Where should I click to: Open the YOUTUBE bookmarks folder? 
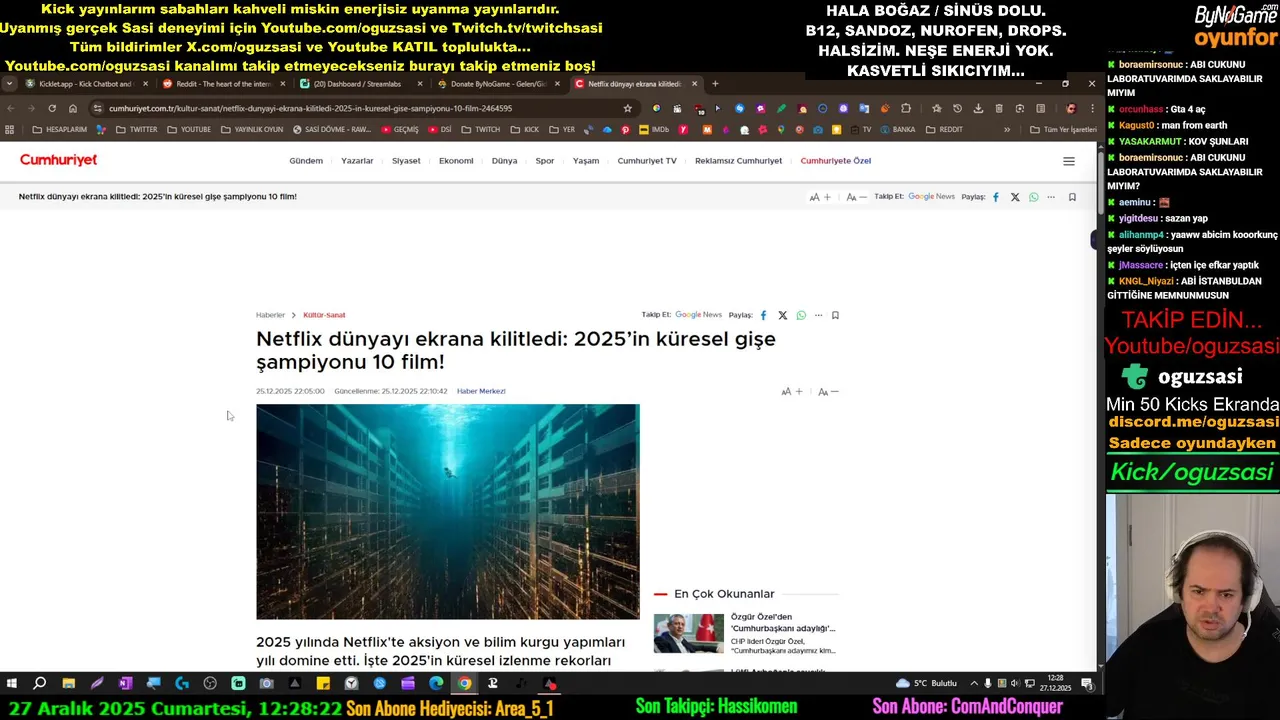(x=189, y=129)
